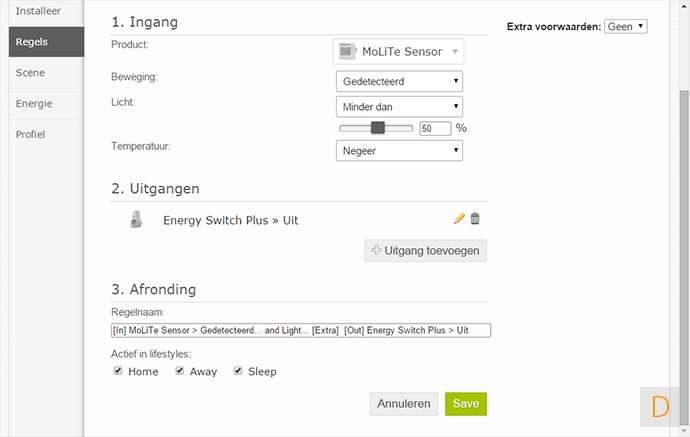The image size is (690, 437).
Task: Click the orange D badge icon
Action: 660,406
